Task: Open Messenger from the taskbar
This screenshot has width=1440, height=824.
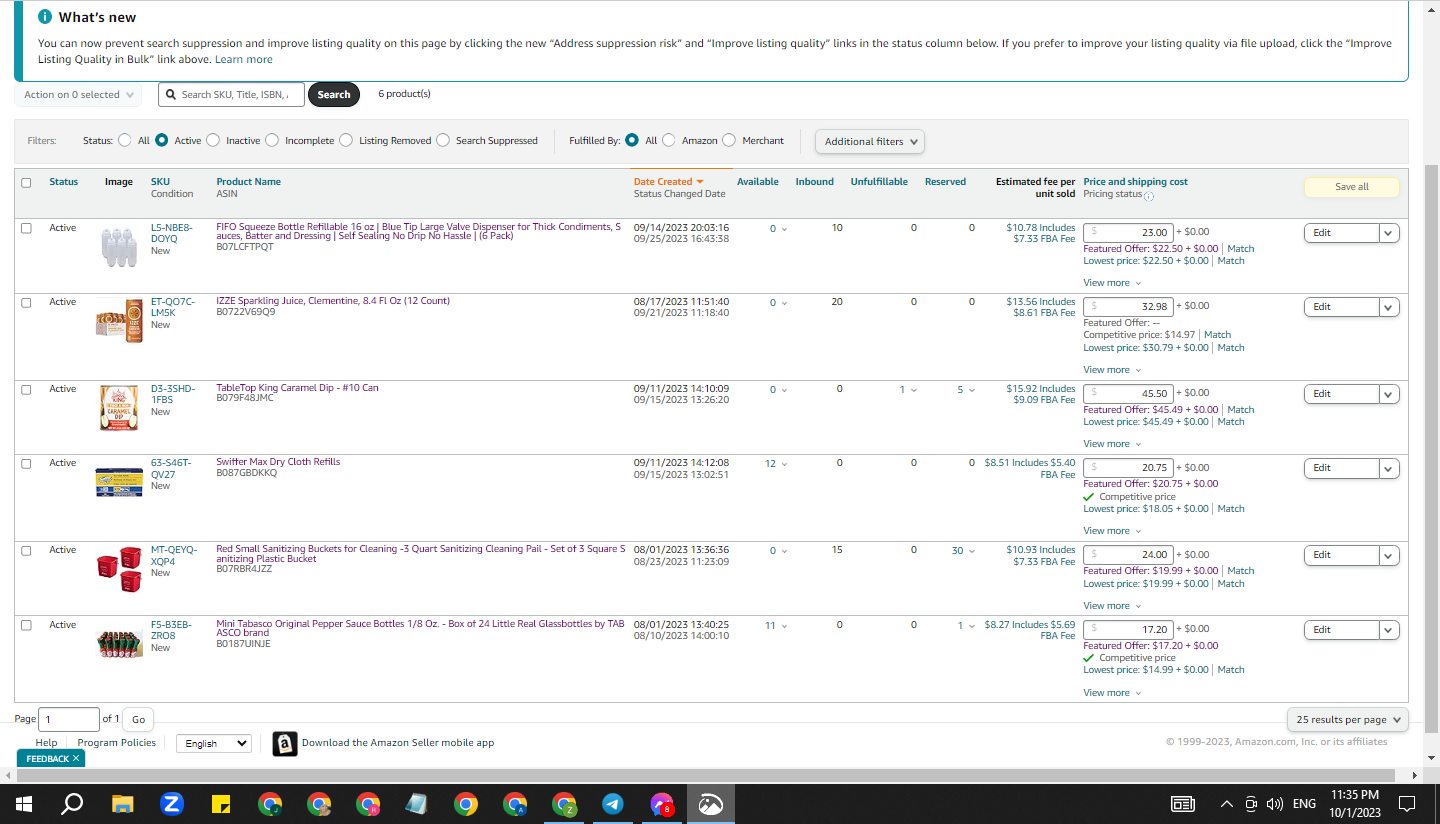Action: point(662,803)
